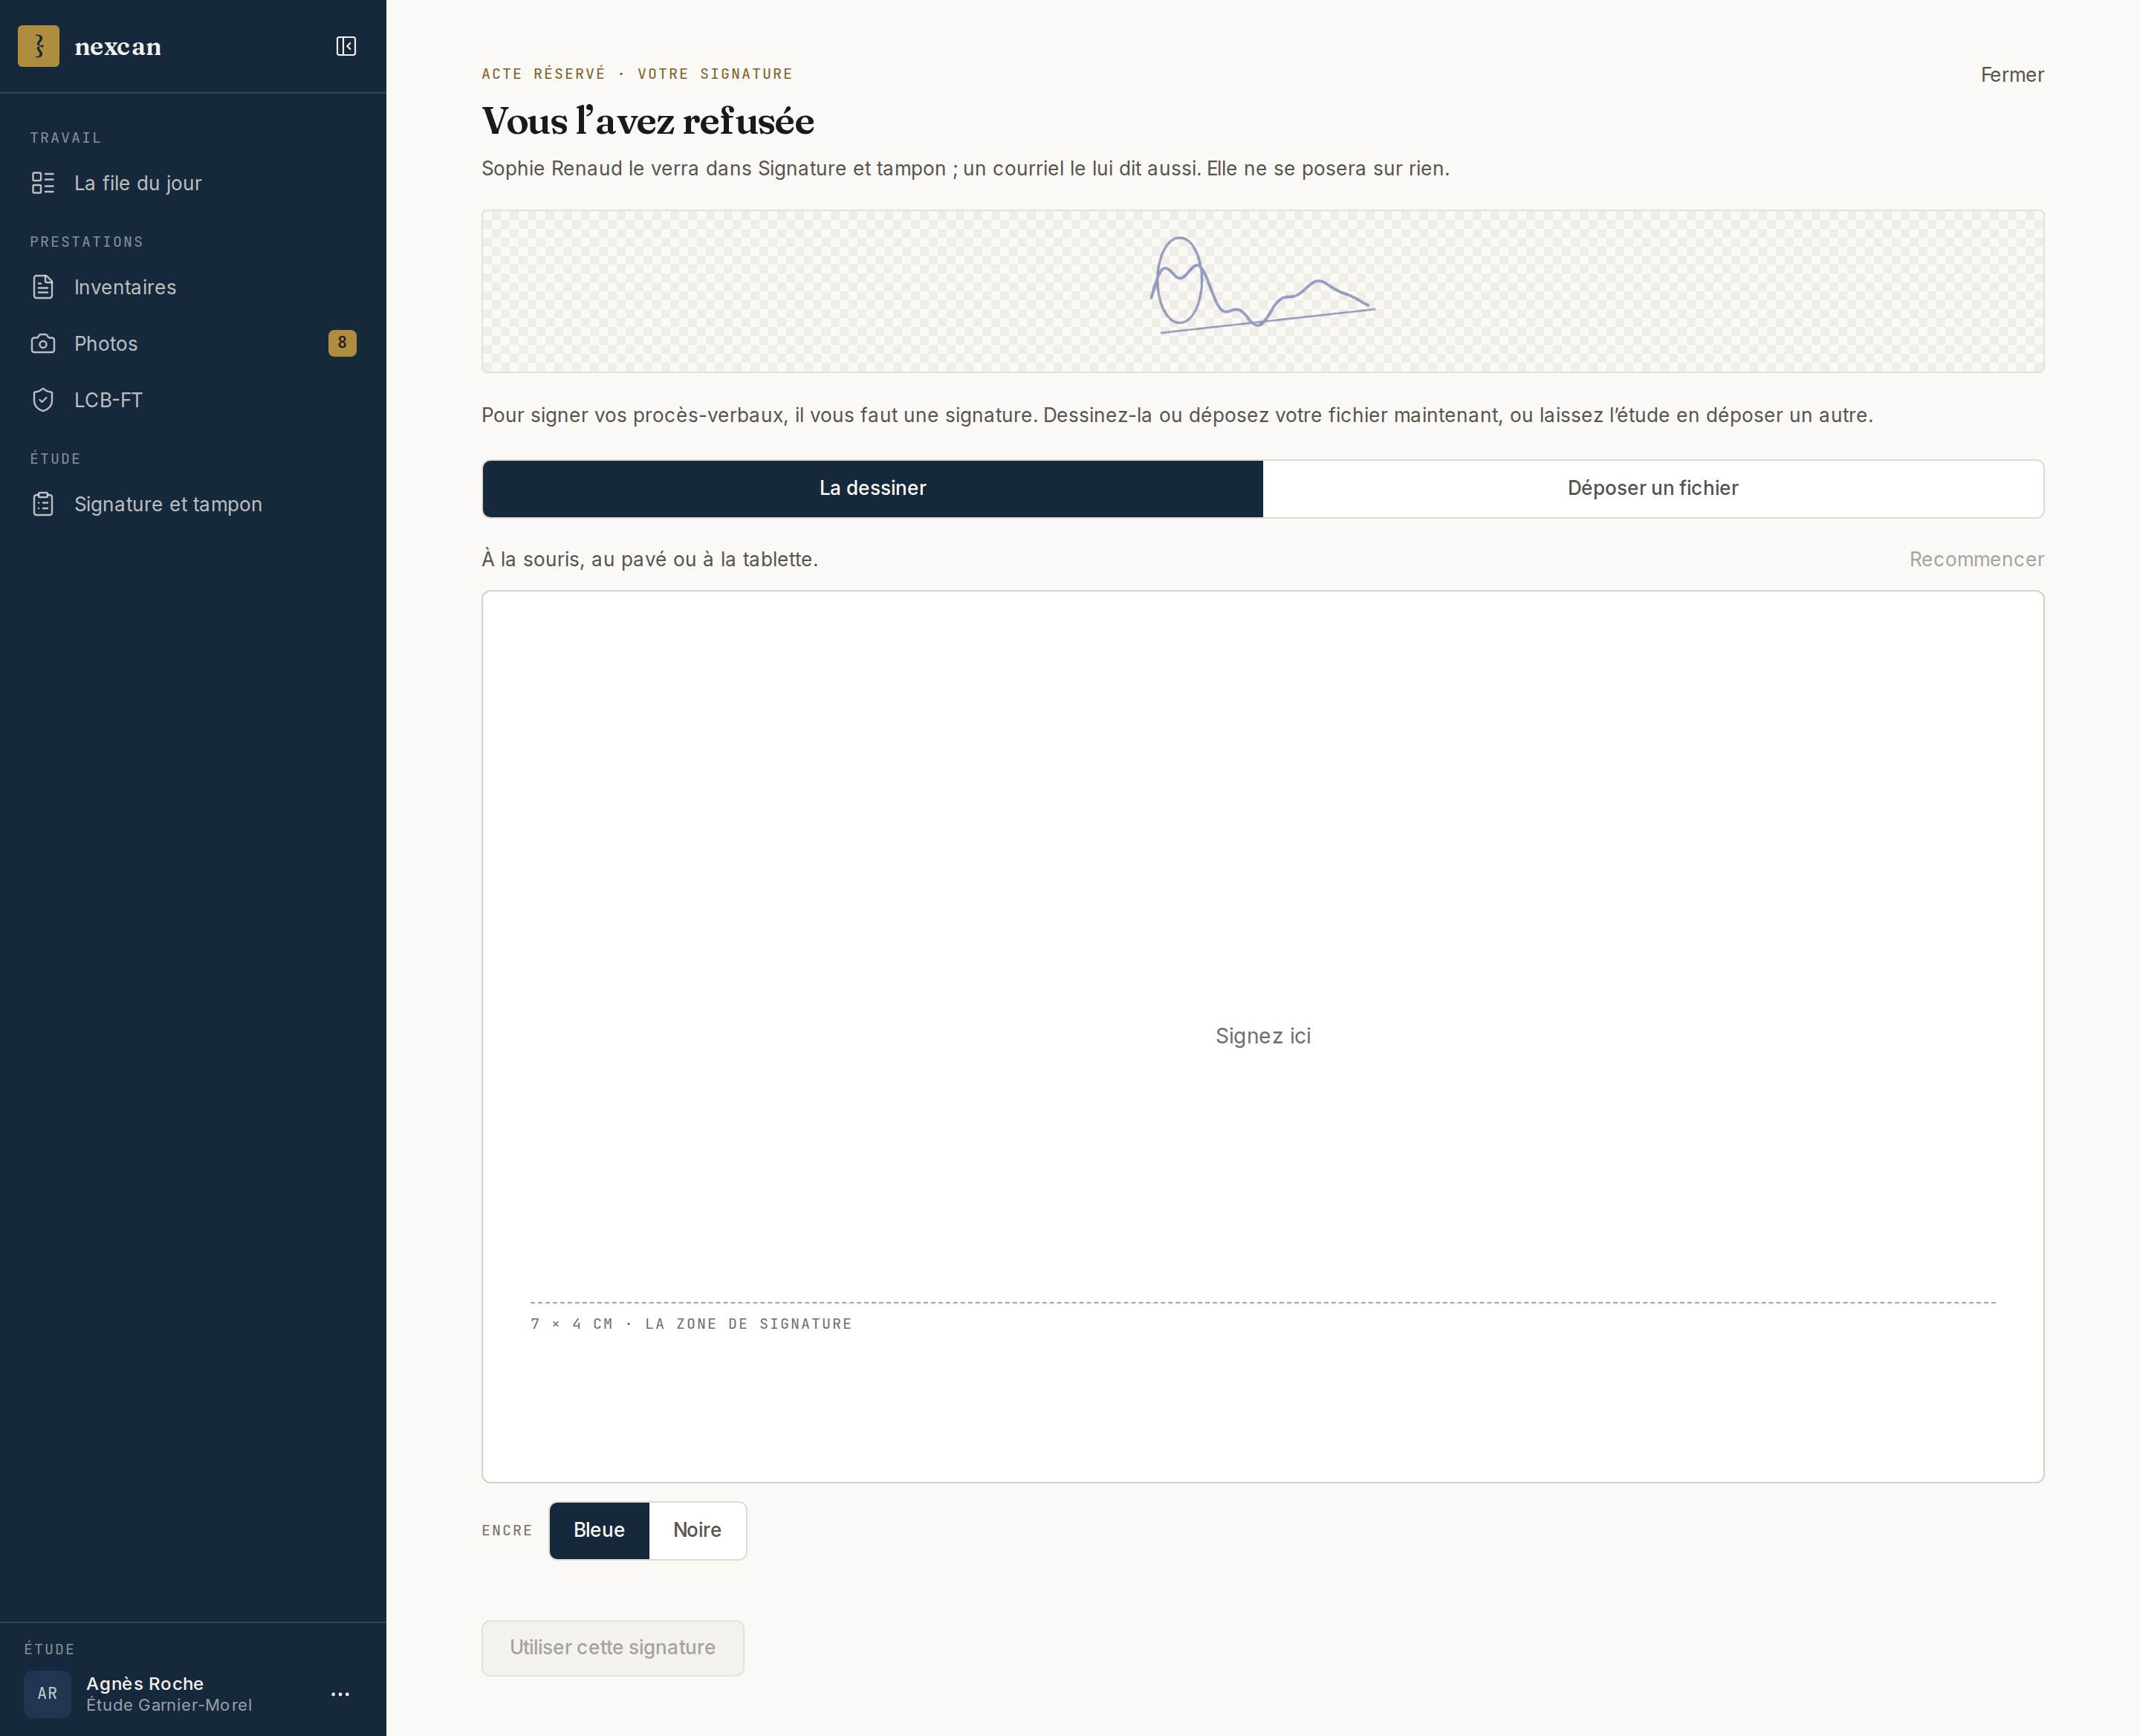The image size is (2140, 1736).
Task: Open the Photos badge showing 8
Action: (342, 343)
